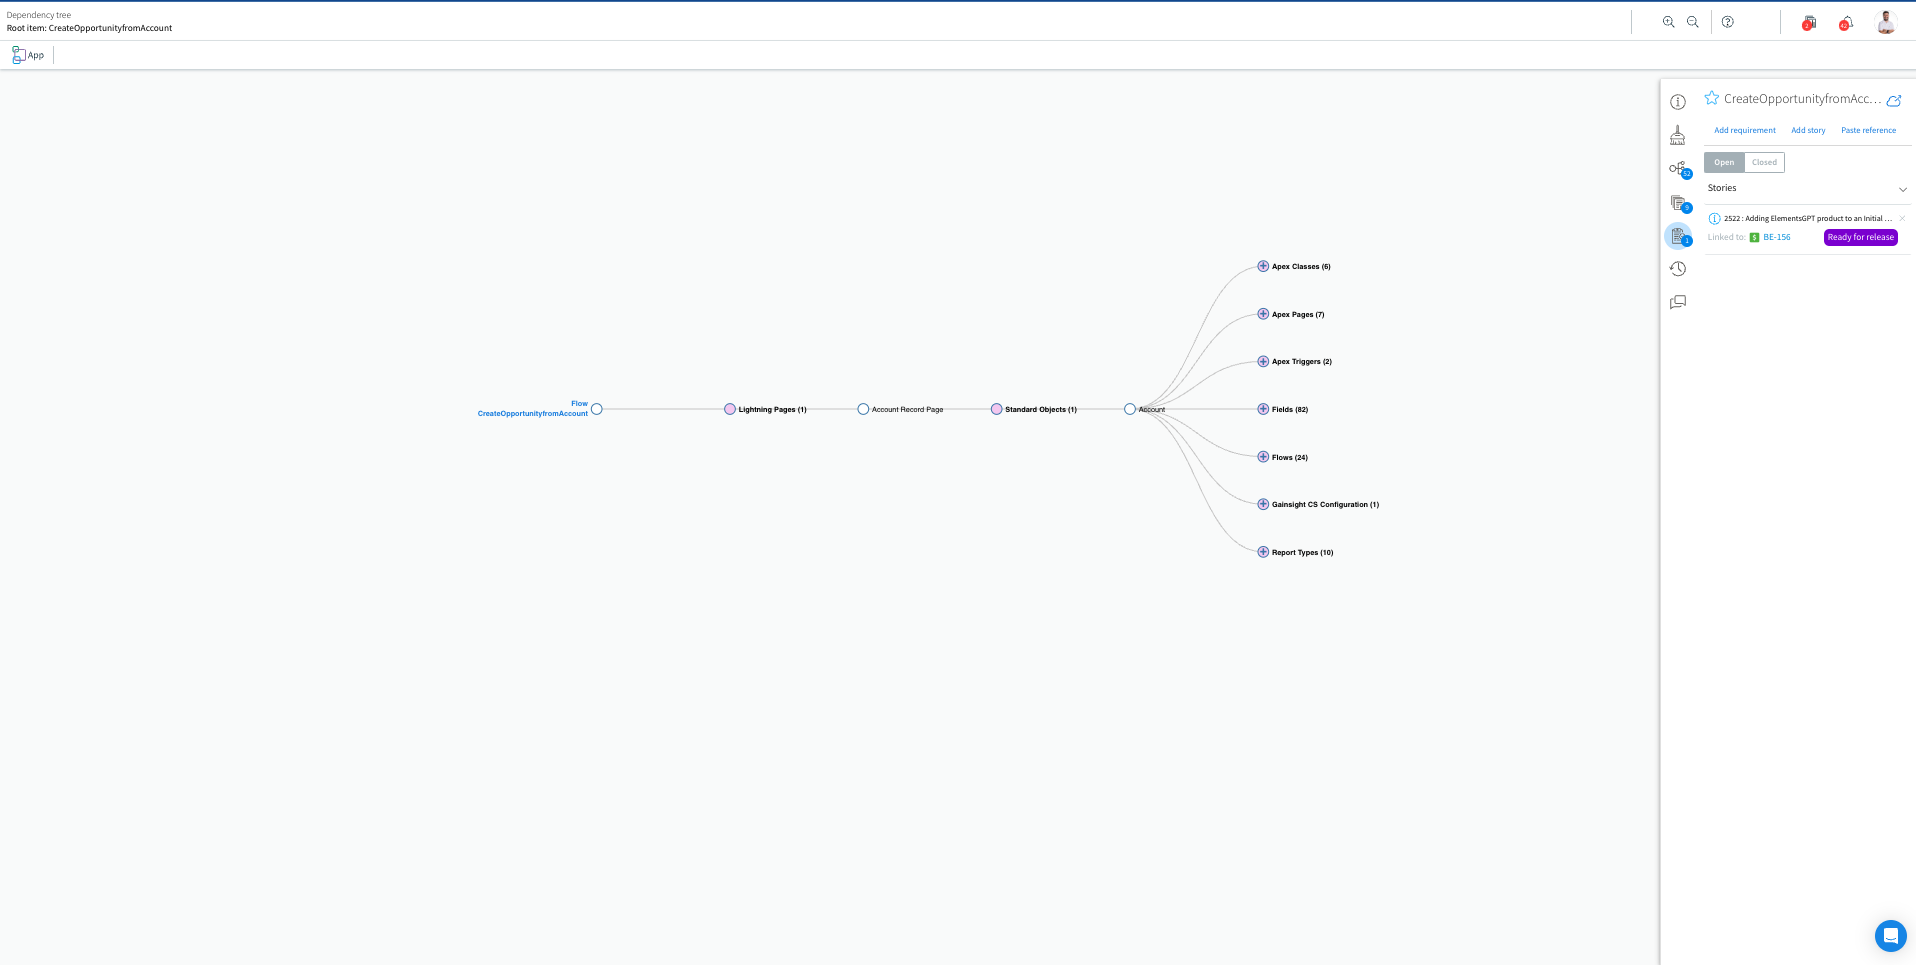Expand the Apex Classes (6) node
1916x965 pixels.
coord(1262,266)
